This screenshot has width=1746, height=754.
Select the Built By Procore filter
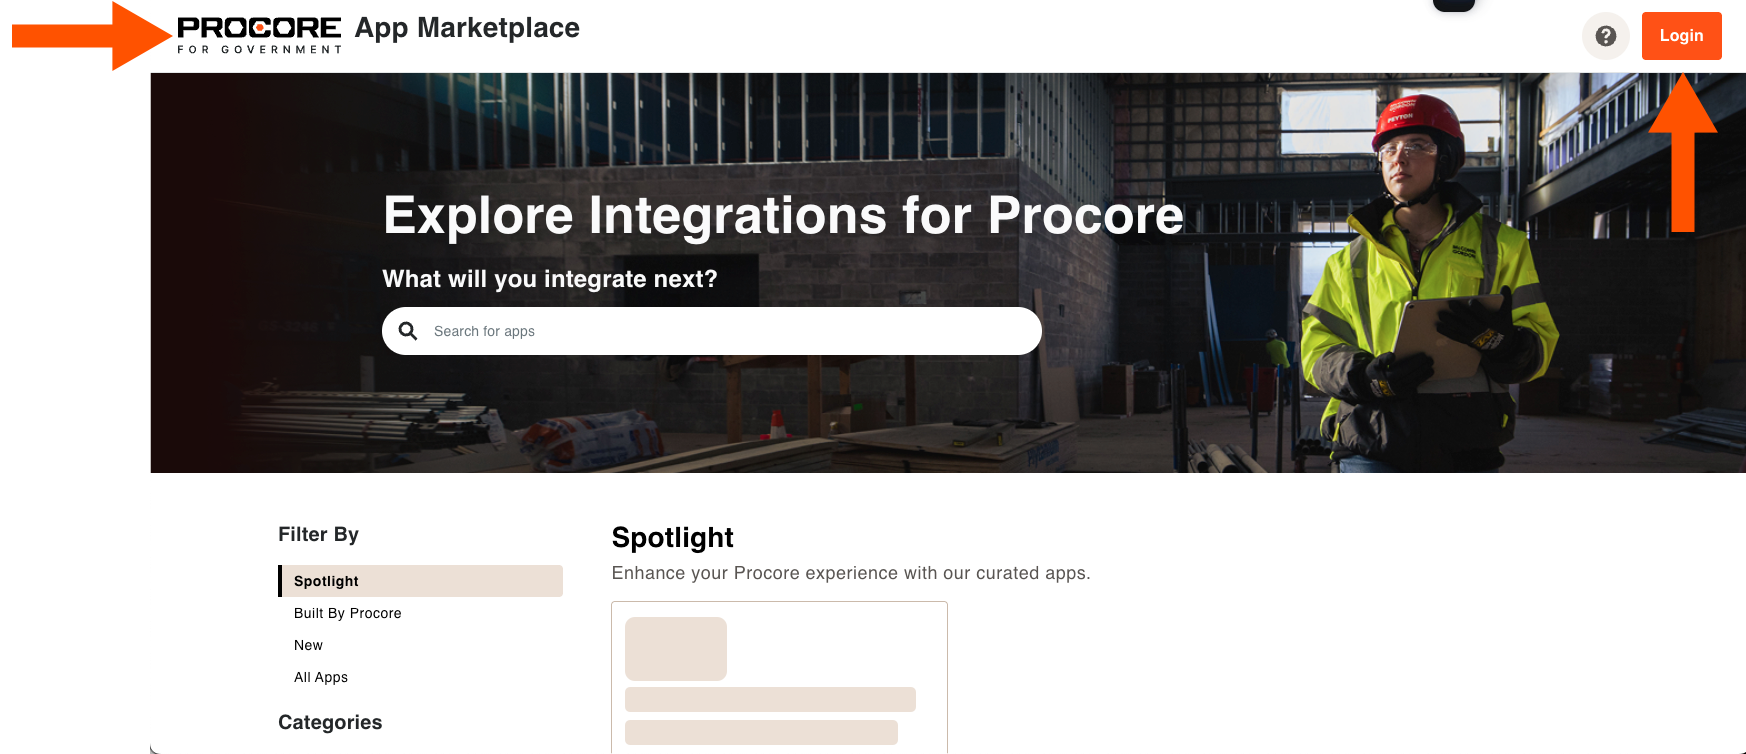point(347,613)
